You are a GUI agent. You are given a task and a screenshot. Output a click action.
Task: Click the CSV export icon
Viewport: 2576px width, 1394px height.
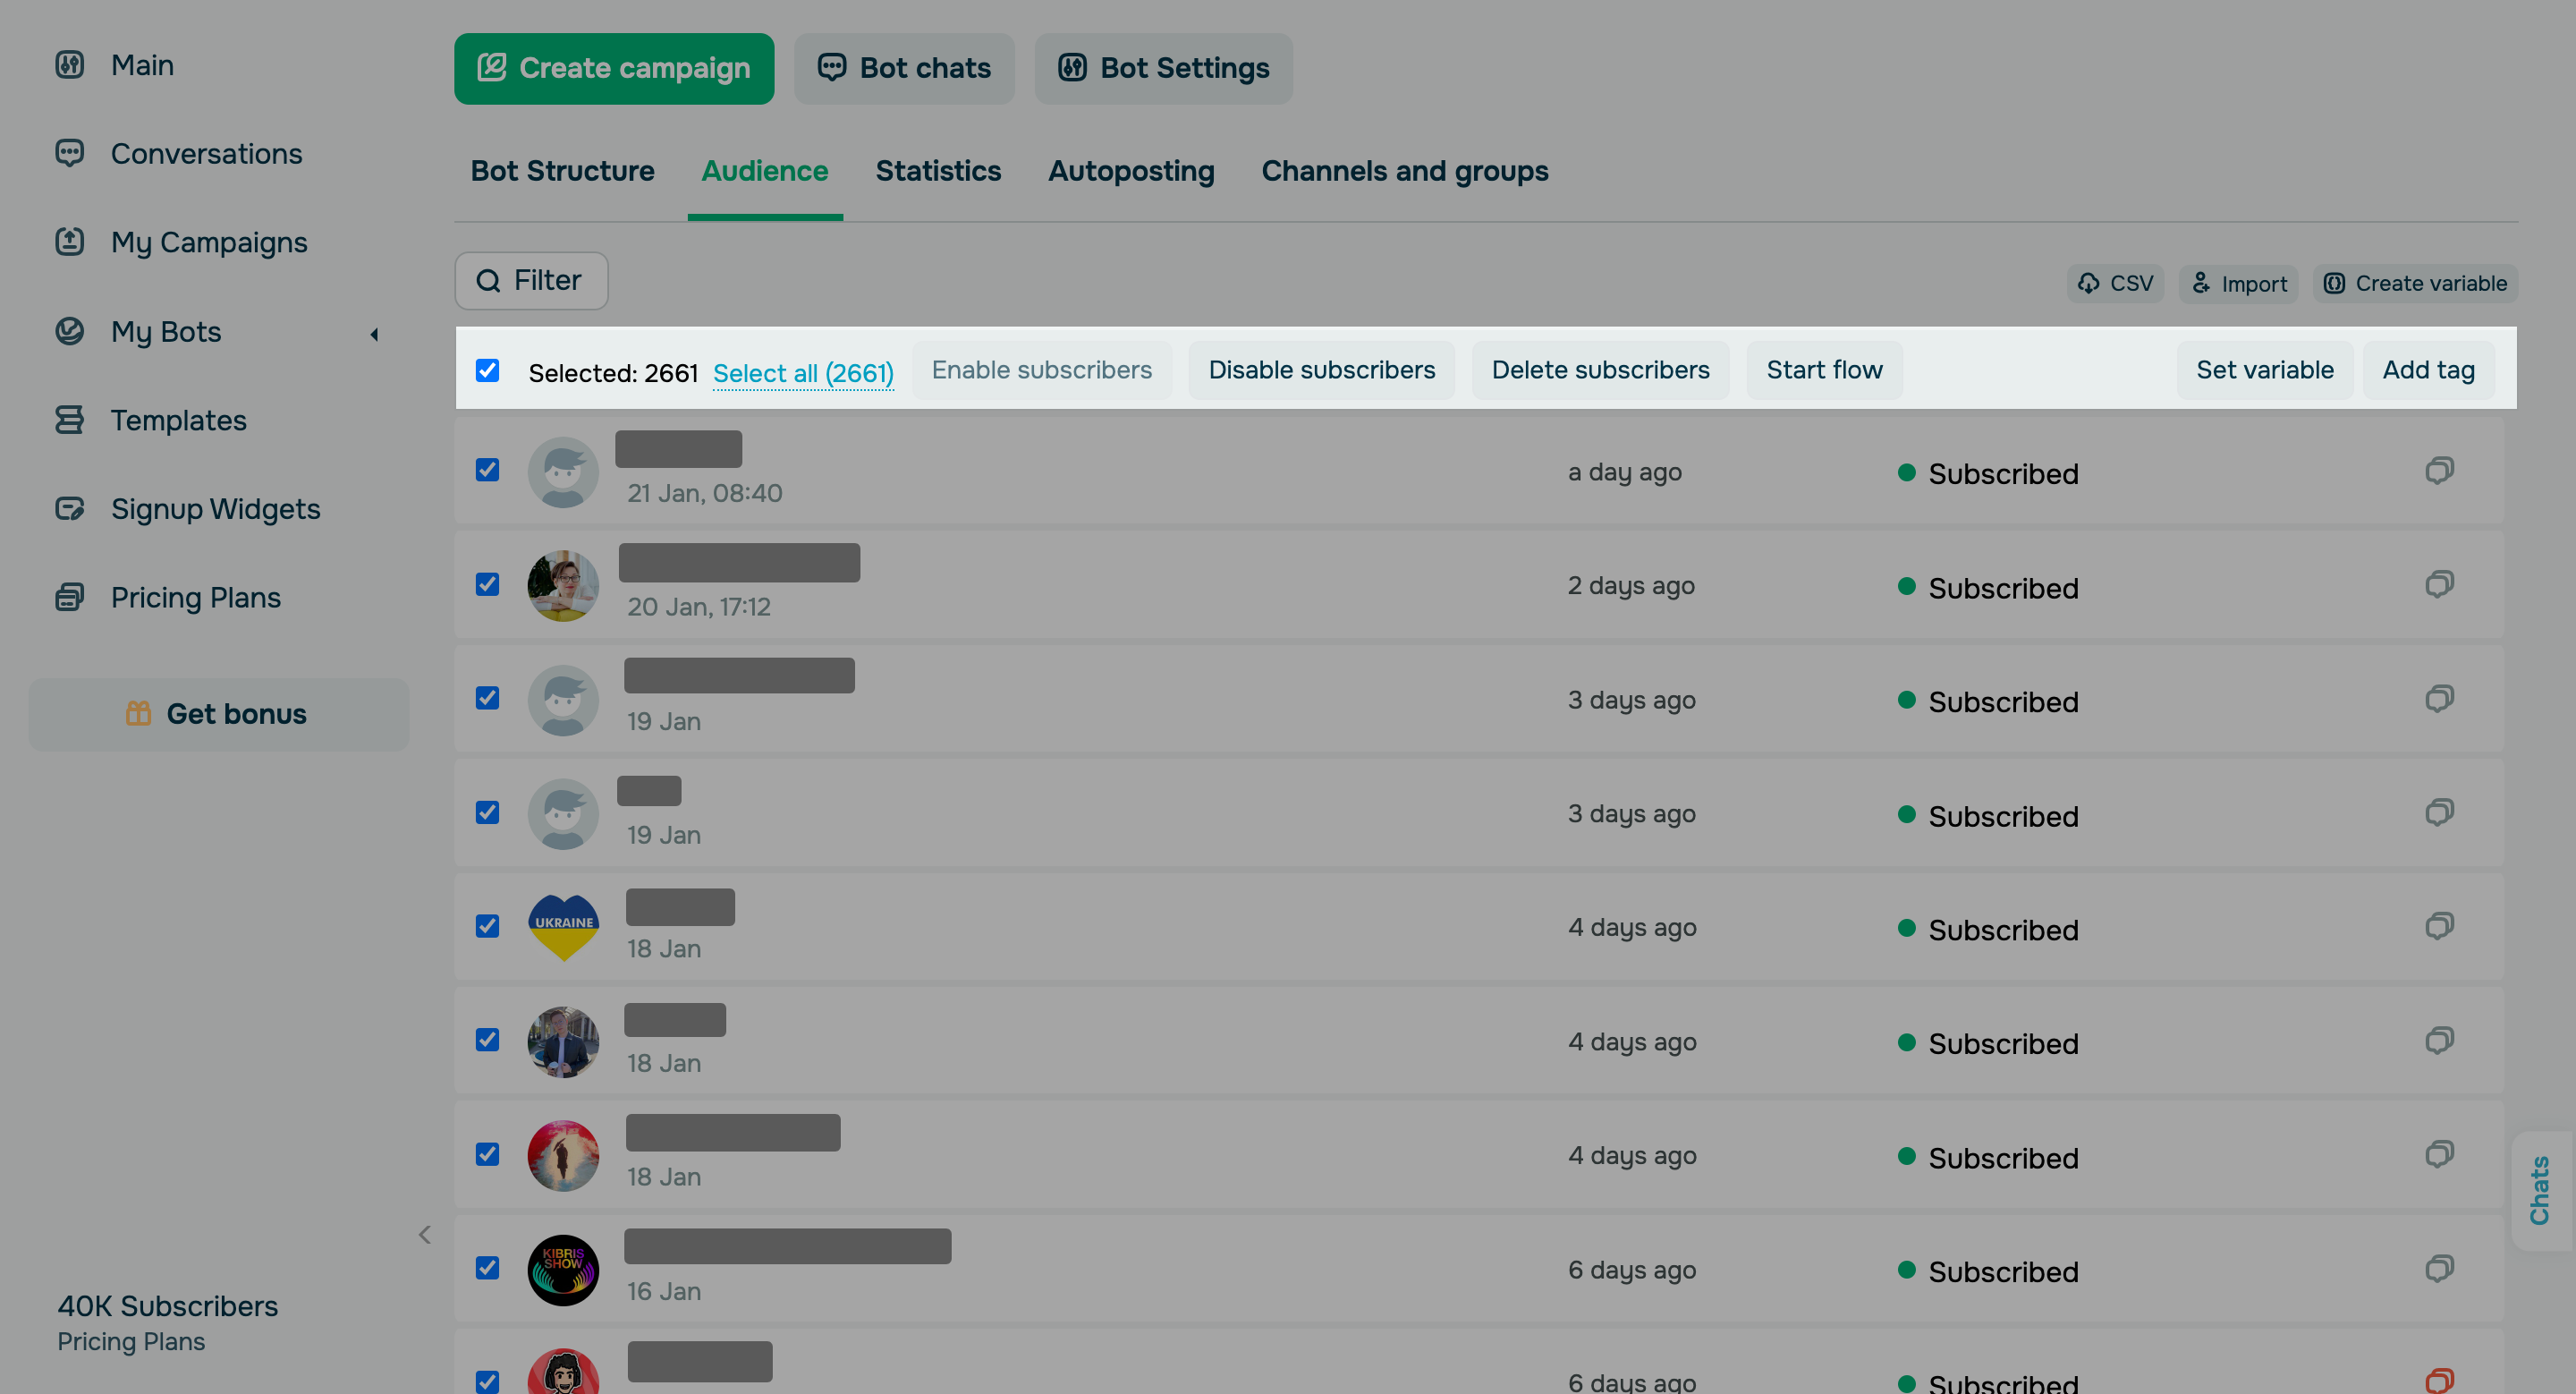click(2089, 283)
